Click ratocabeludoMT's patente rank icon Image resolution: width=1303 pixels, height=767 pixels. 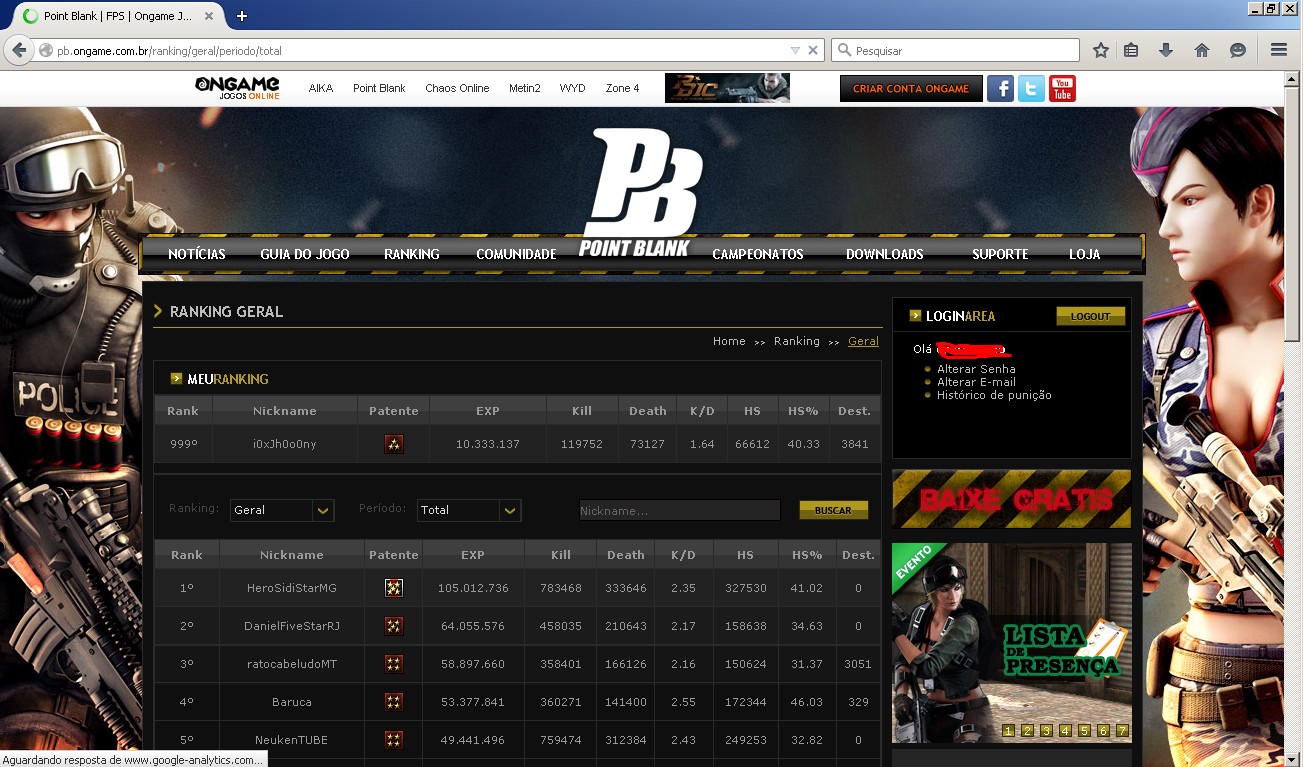pos(394,664)
